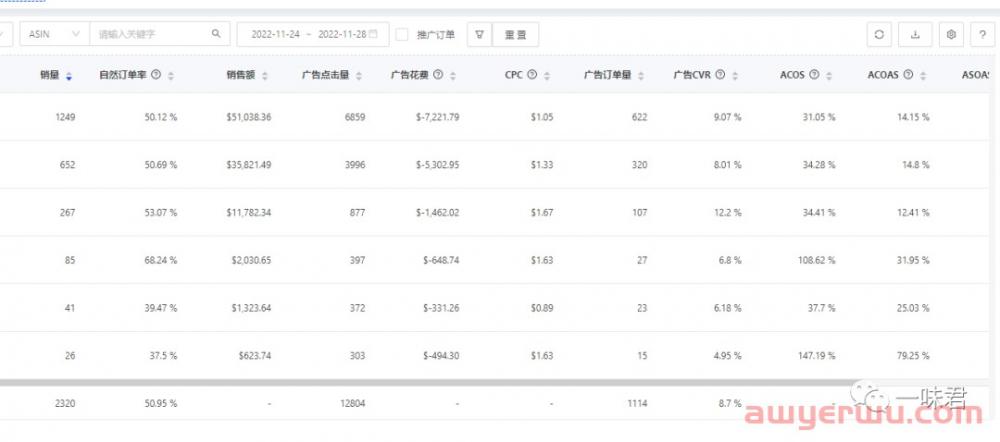Sort by 自然订单率 column arrows
This screenshot has width=1000, height=442.
tap(170, 76)
